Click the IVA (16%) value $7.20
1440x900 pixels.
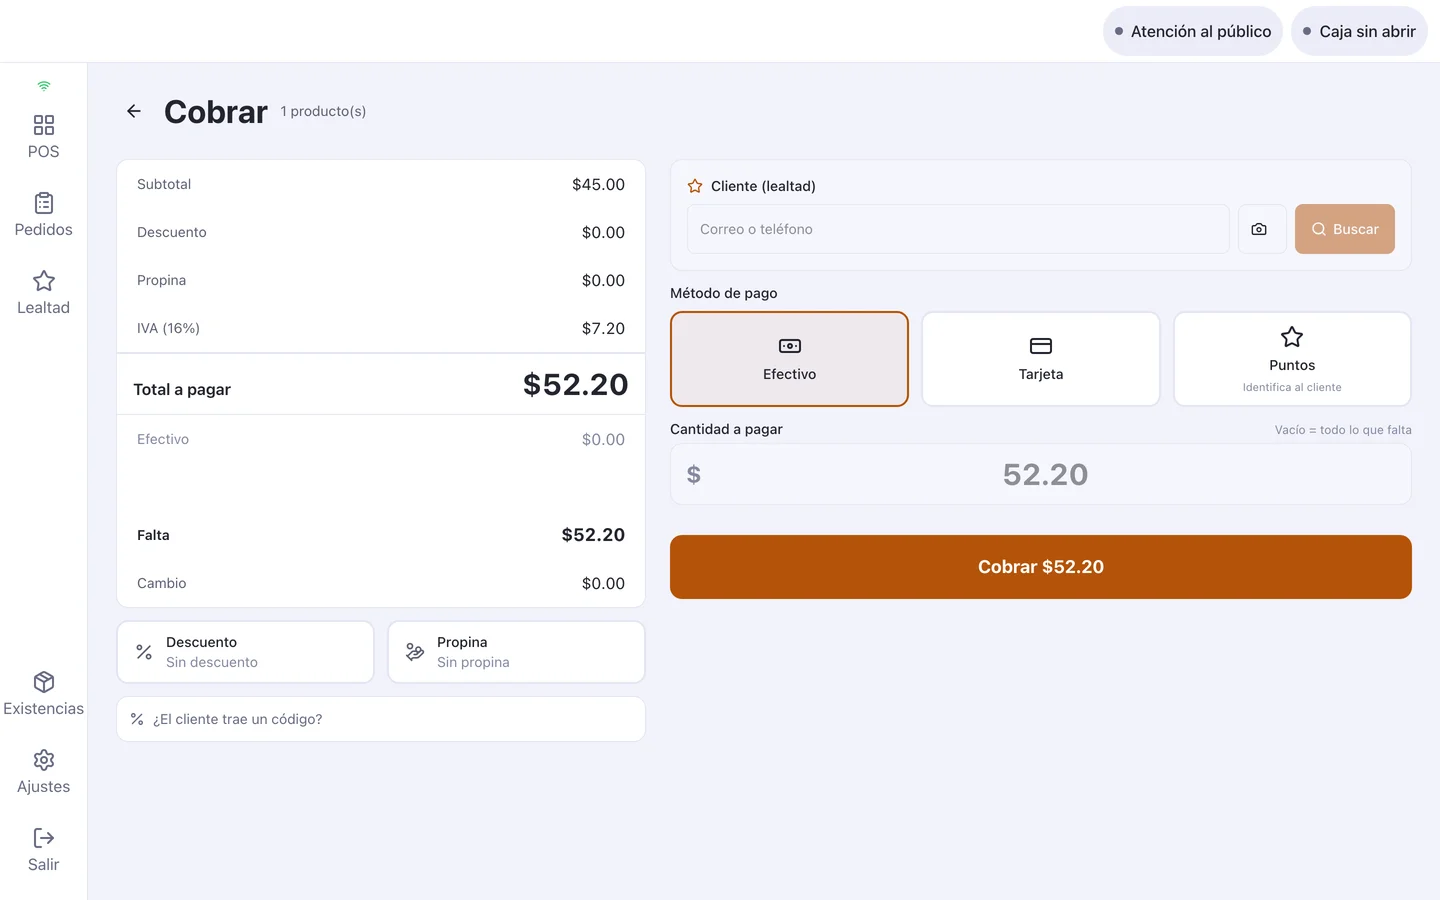603,329
